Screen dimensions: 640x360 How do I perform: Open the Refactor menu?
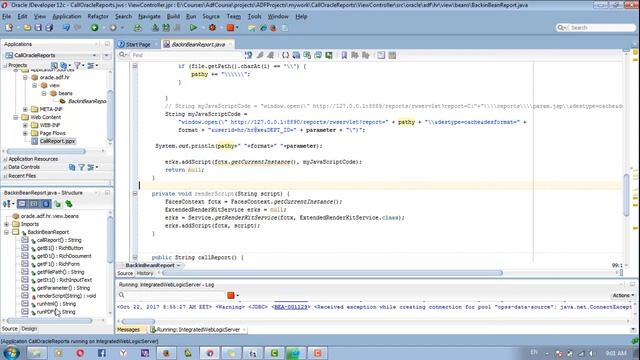click(98, 16)
